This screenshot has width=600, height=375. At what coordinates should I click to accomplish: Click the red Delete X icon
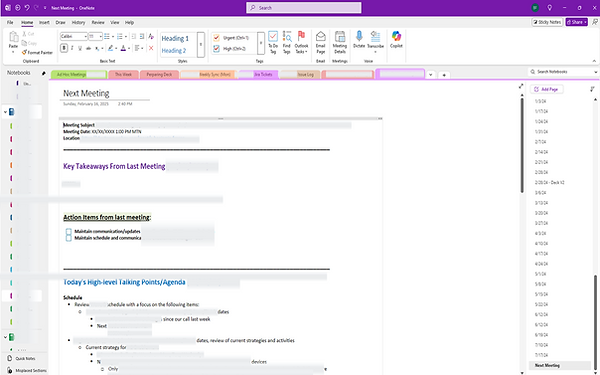[x=151, y=48]
